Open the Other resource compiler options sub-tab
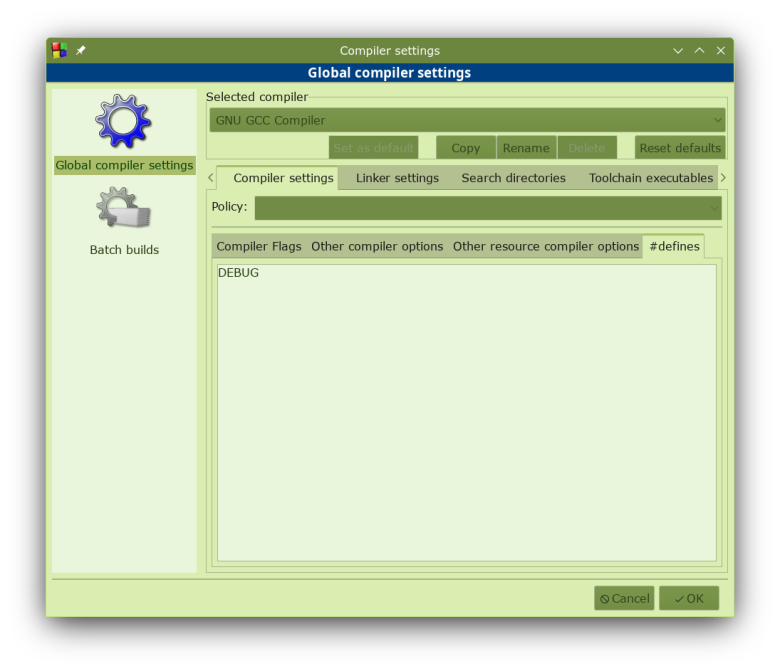The height and width of the screenshot is (671, 780). (546, 247)
